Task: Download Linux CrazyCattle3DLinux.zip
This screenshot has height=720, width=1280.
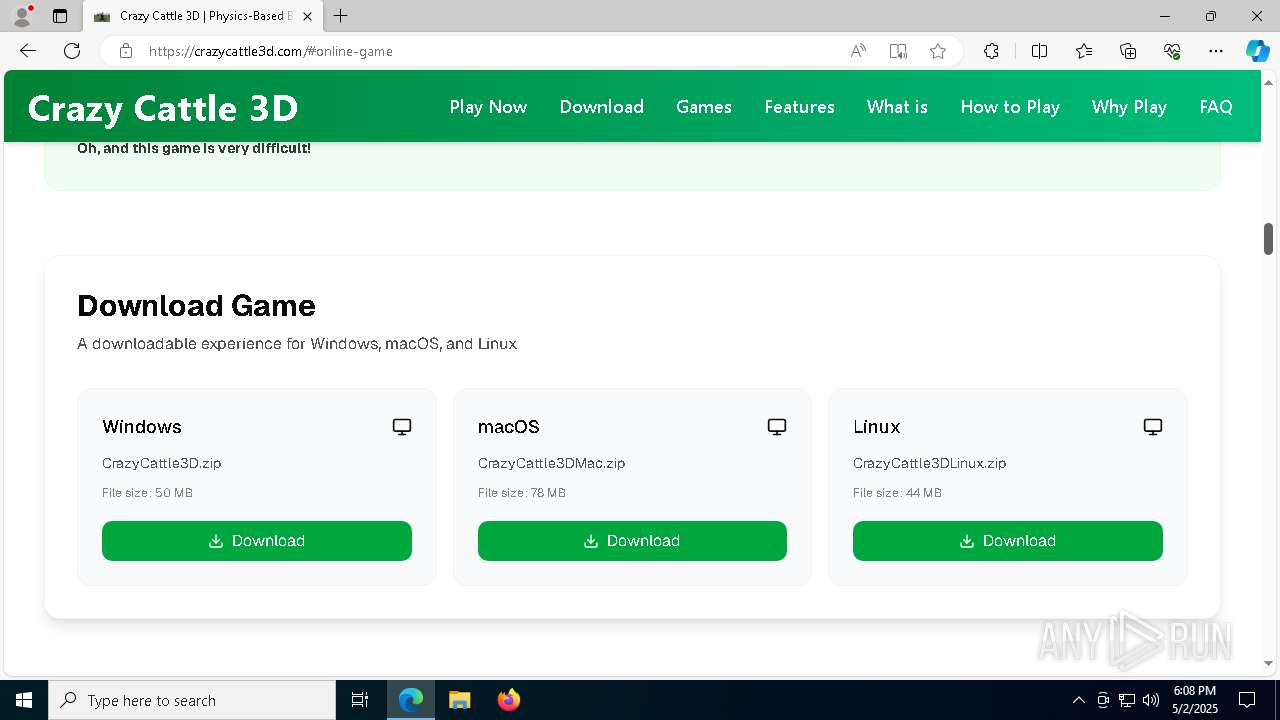Action: pos(1008,541)
